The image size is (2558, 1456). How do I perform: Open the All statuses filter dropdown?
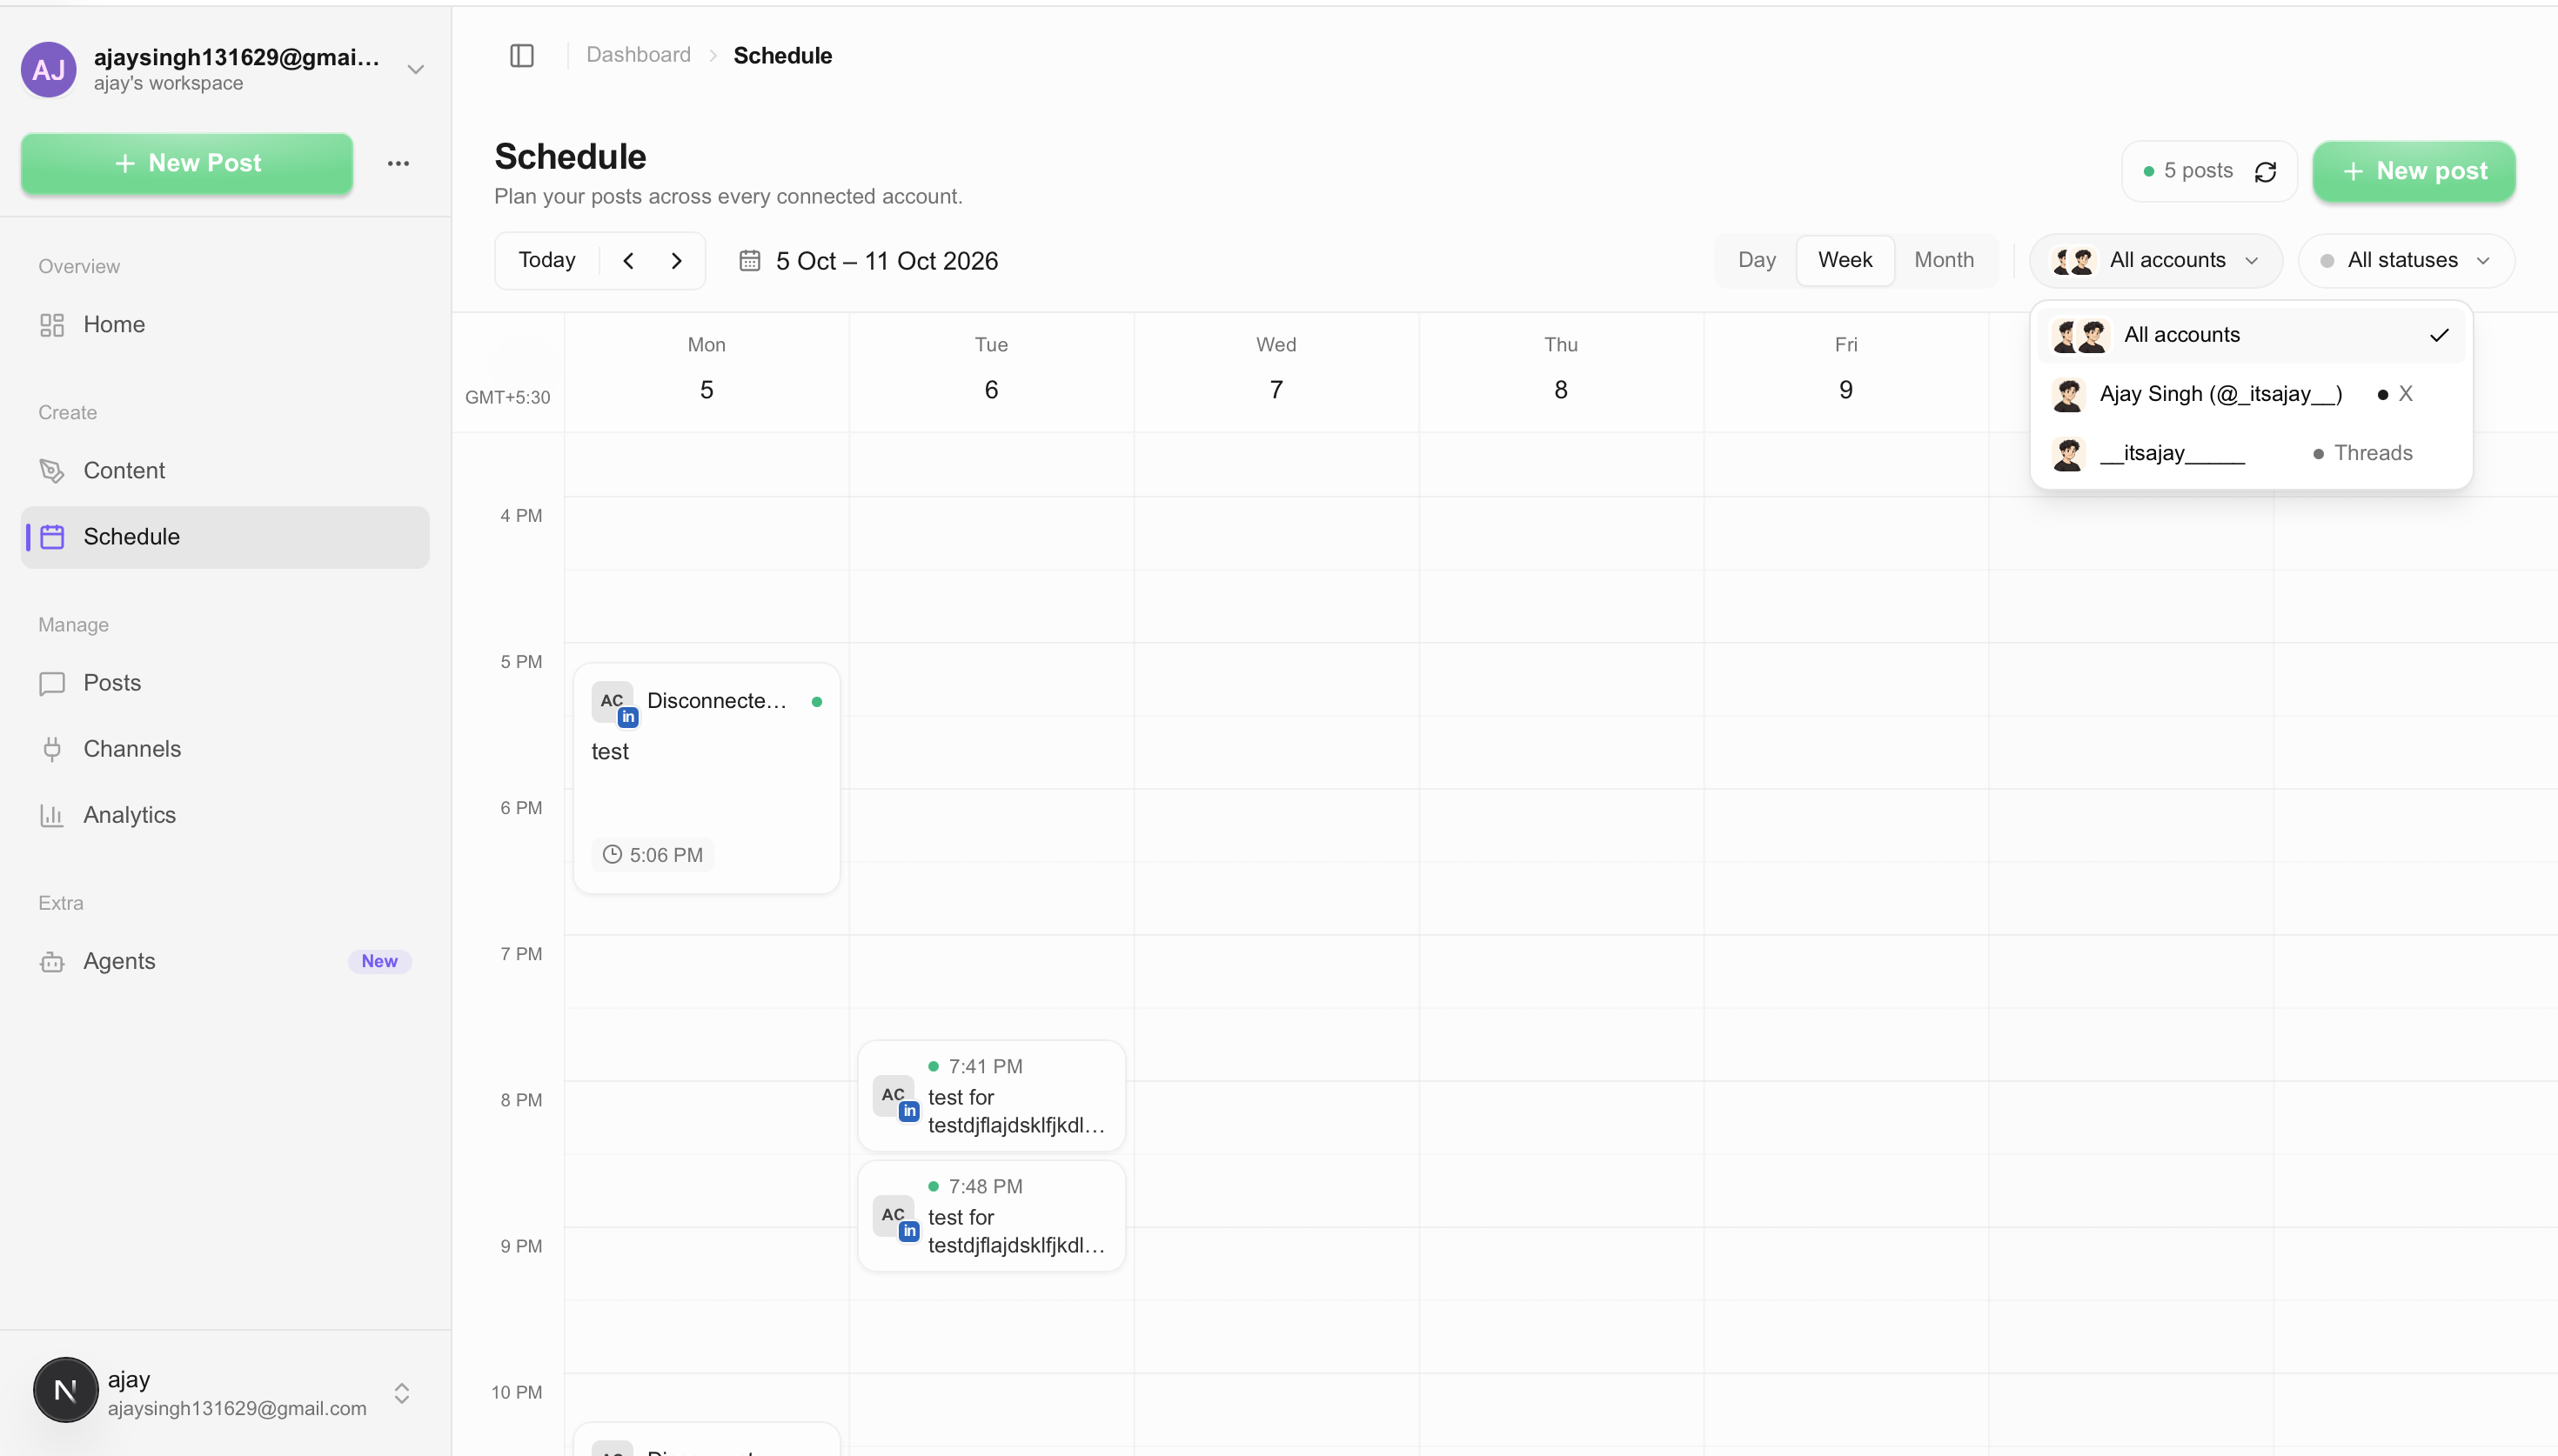[2406, 261]
